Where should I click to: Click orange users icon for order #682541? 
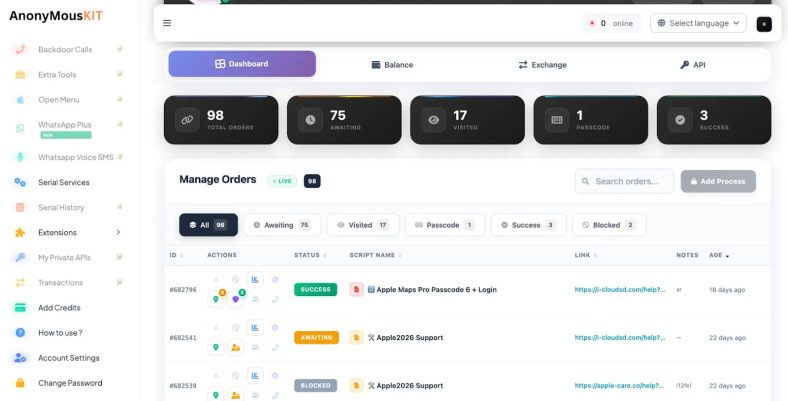coord(235,347)
